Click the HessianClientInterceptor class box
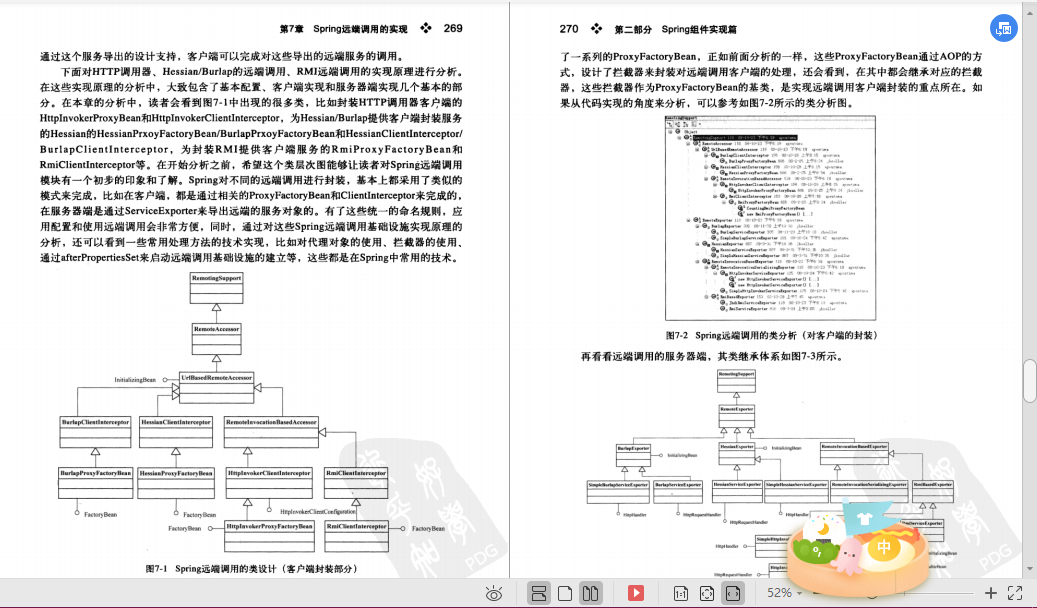Viewport: 1037px width, 608px height. [x=176, y=432]
